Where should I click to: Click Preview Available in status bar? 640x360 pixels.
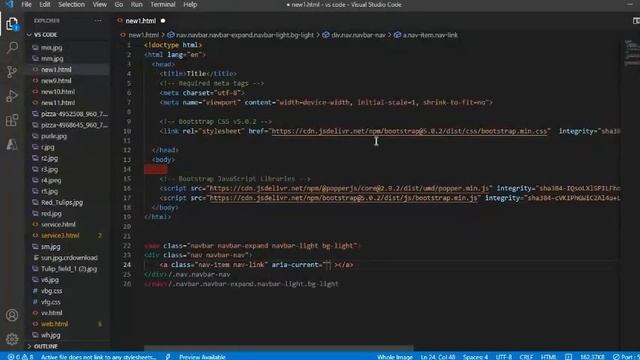tap(202, 357)
